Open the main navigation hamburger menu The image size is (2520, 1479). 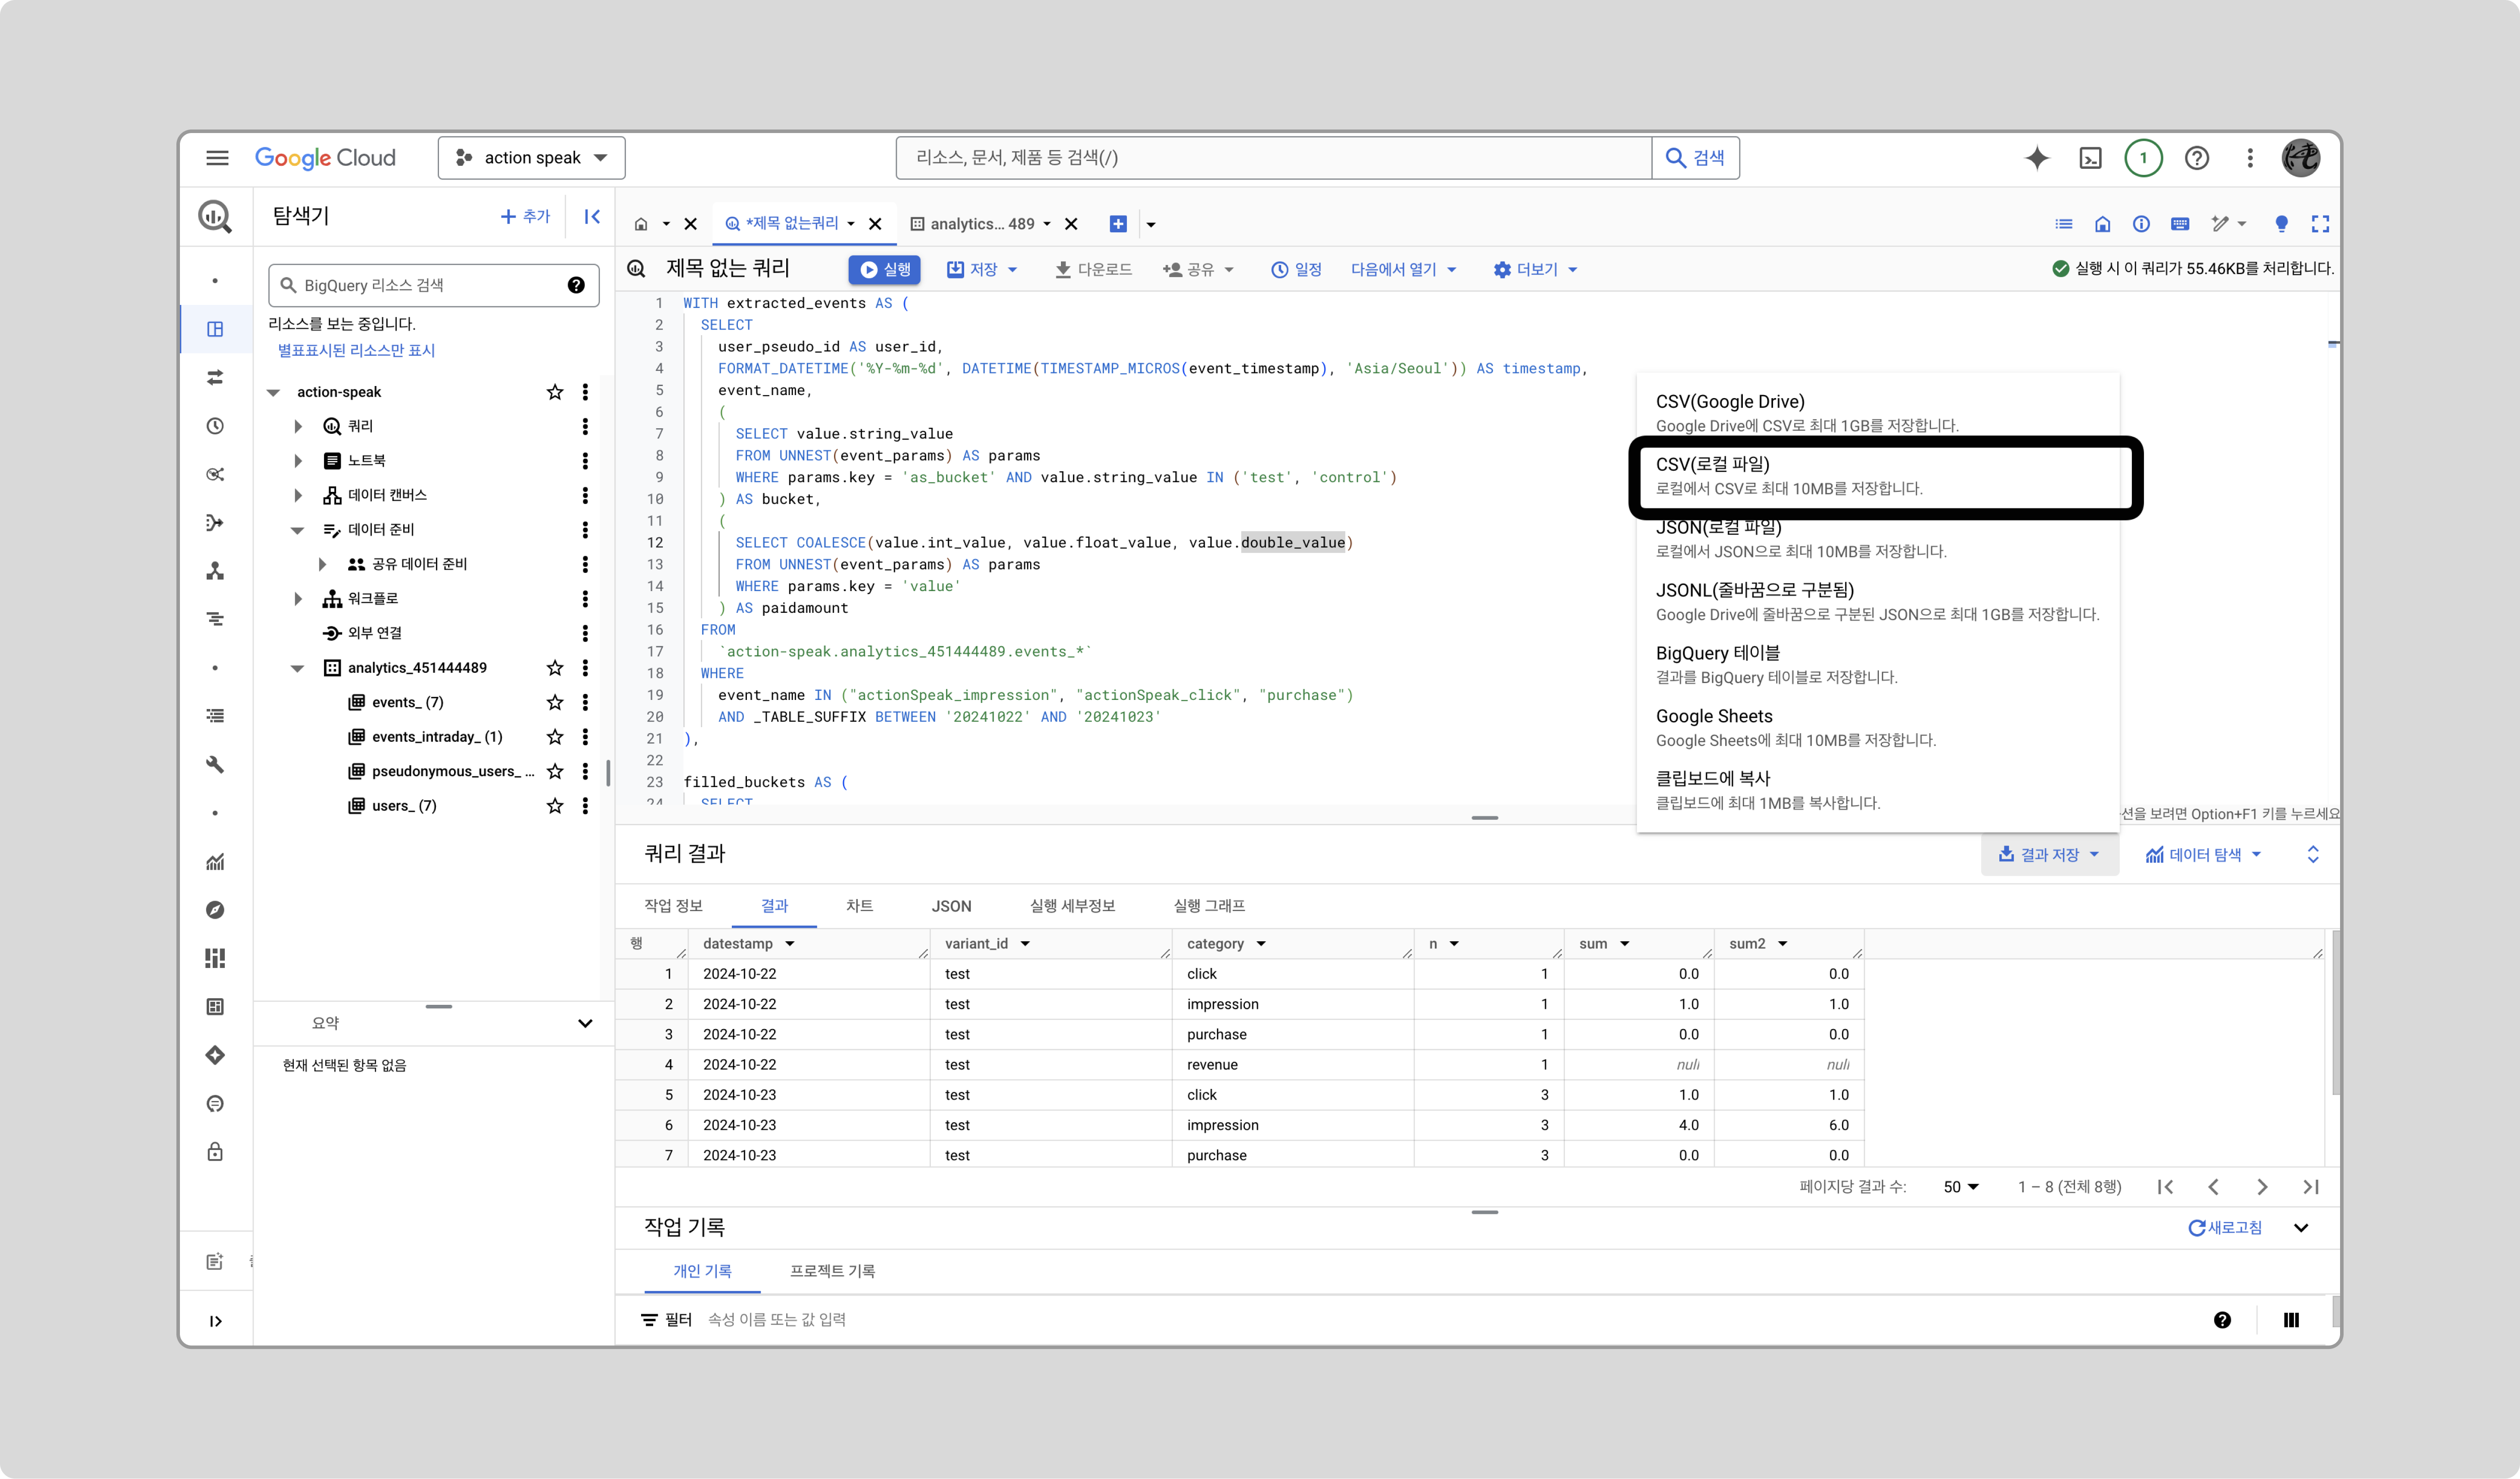pyautogui.click(x=217, y=158)
